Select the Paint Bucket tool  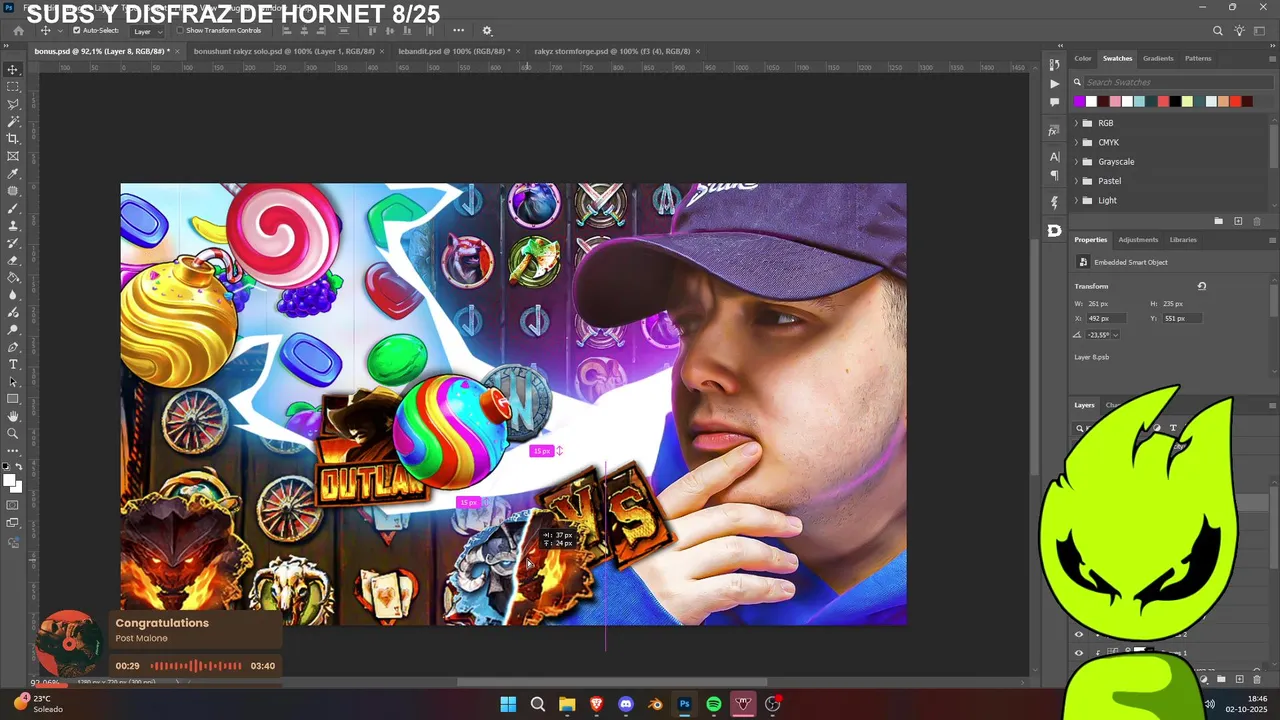pos(13,277)
